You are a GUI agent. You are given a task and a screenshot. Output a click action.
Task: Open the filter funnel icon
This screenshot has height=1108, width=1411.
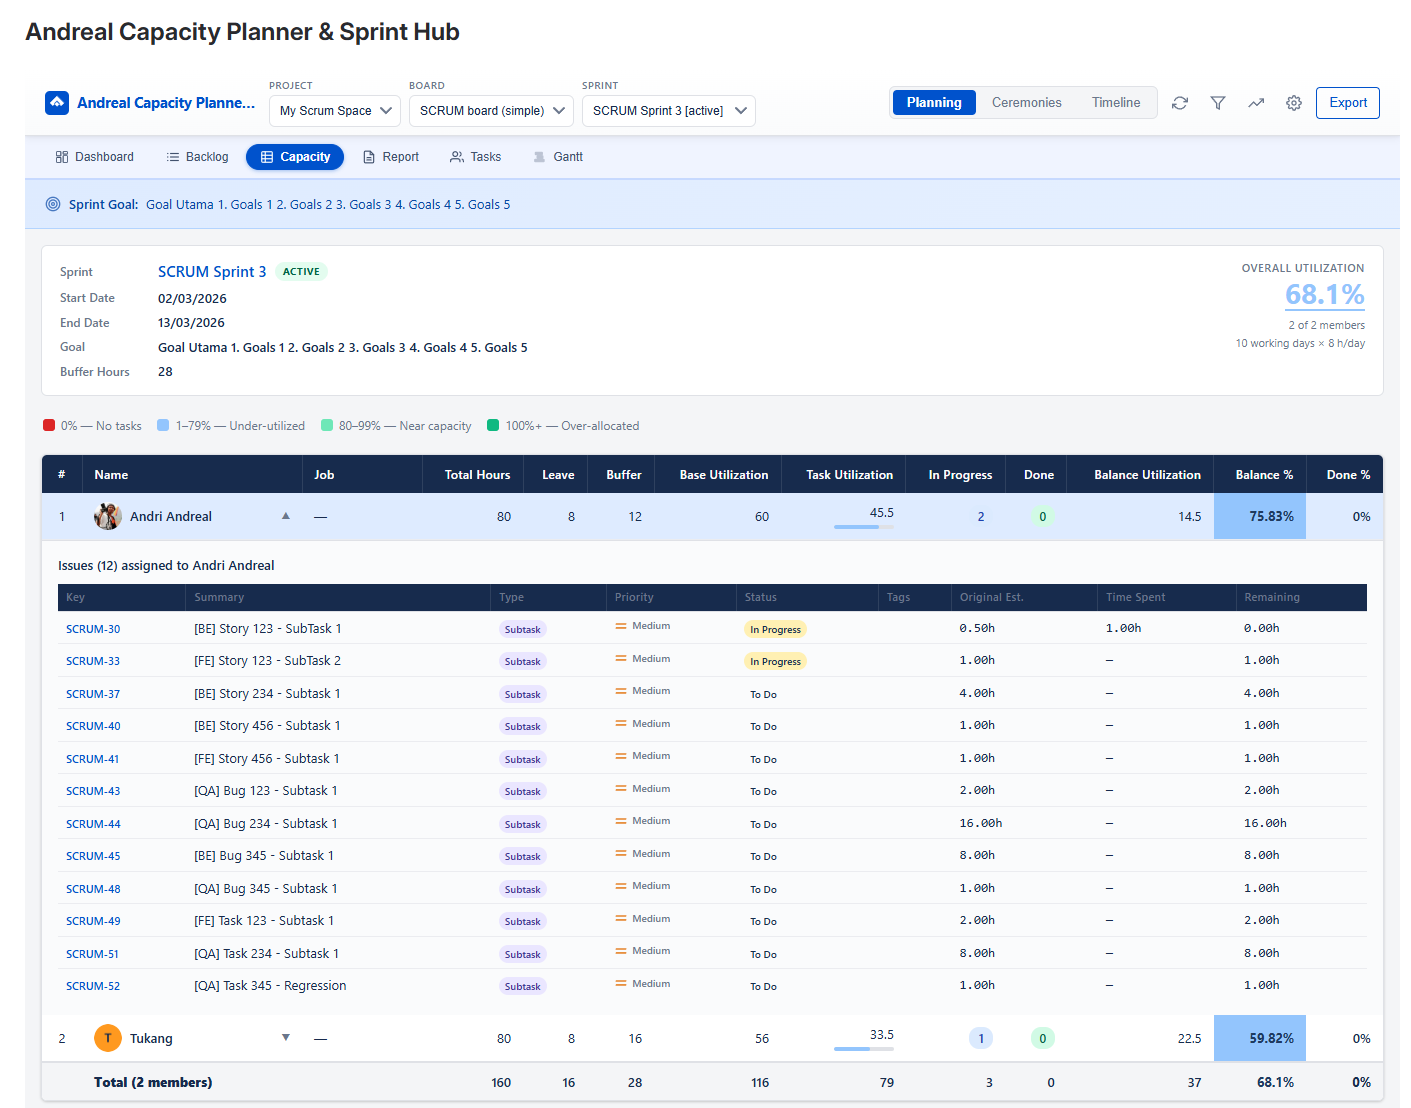point(1218,103)
